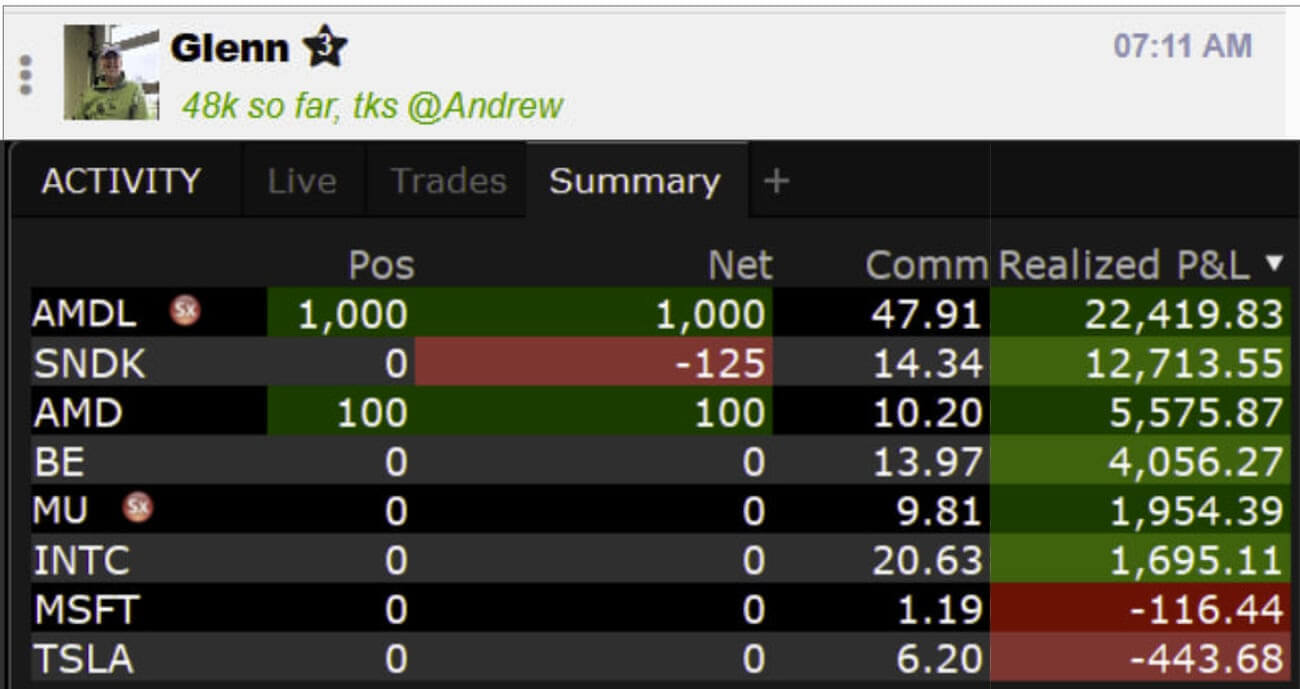Click MU realized P&L 1,954.39
Screen dimensions: 1300x689
click(x=1196, y=509)
